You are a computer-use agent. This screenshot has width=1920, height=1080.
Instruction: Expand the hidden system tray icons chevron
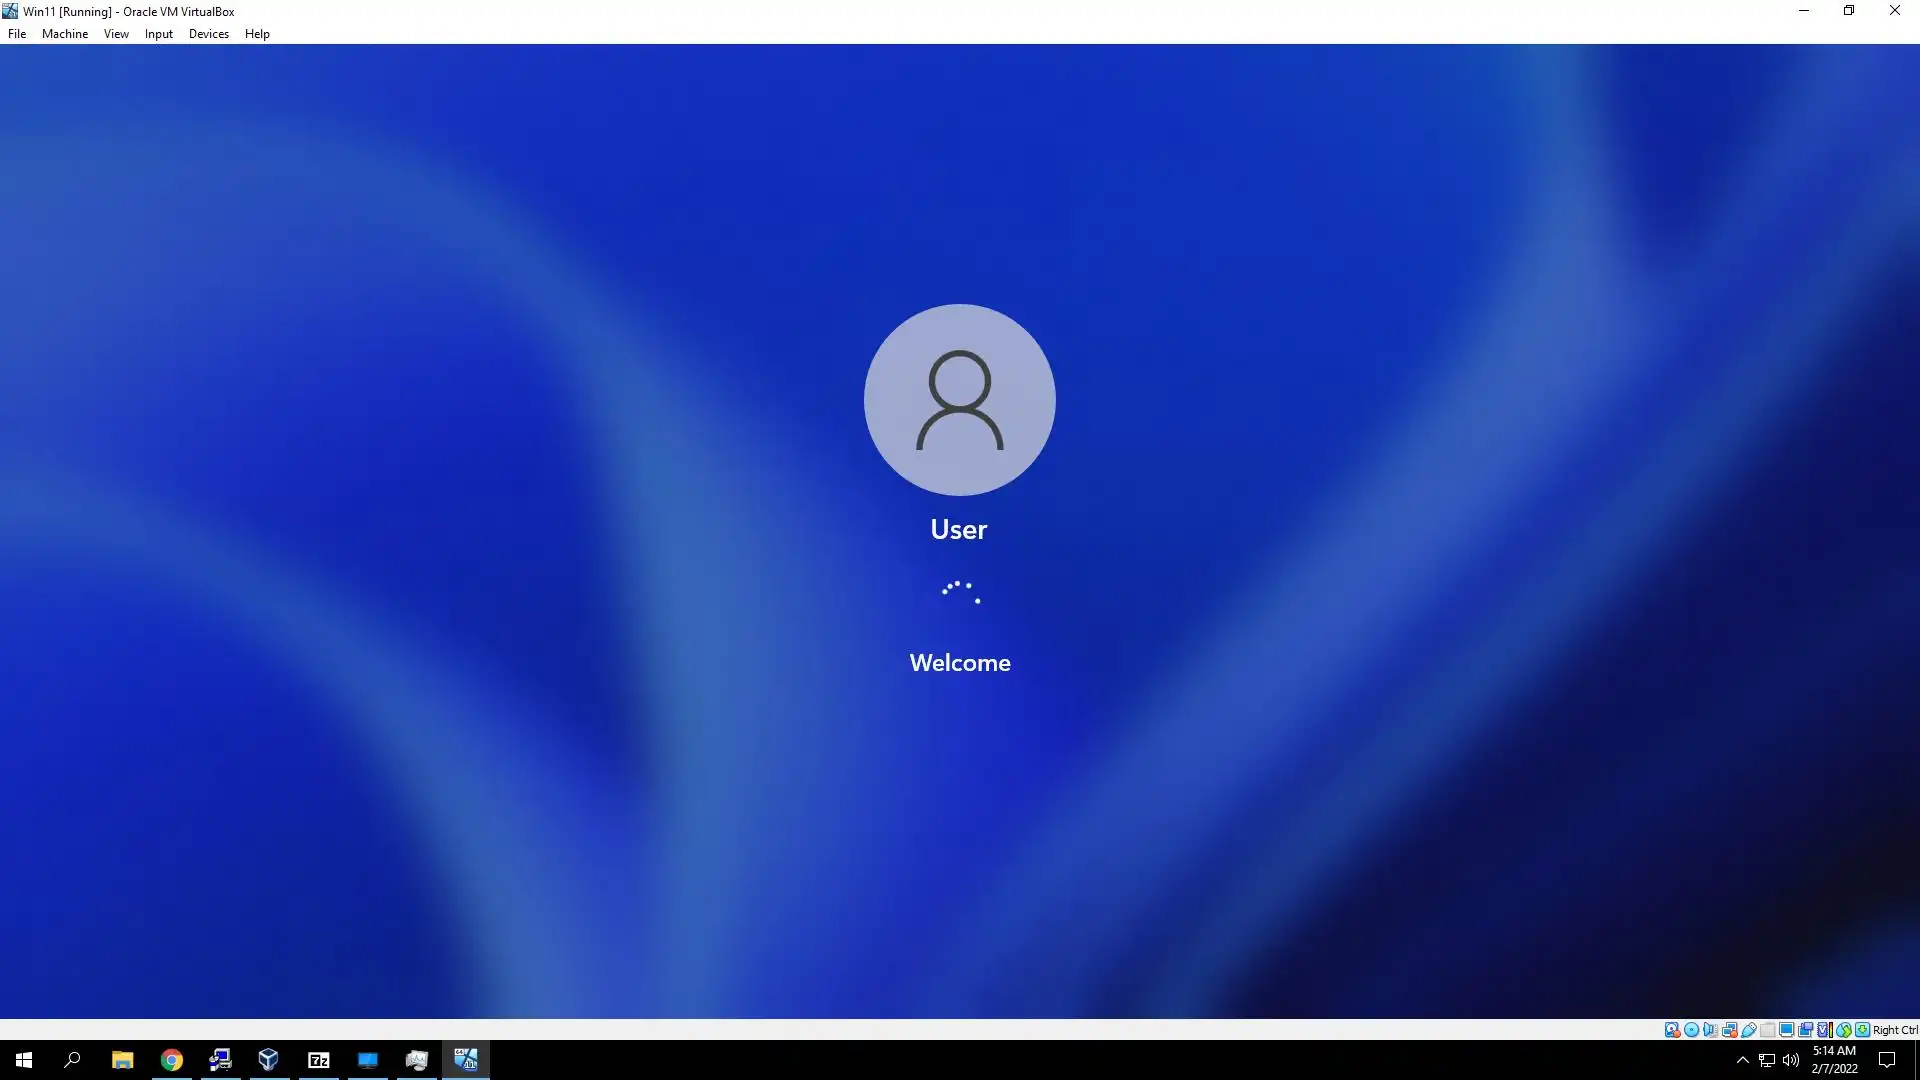(1742, 1060)
